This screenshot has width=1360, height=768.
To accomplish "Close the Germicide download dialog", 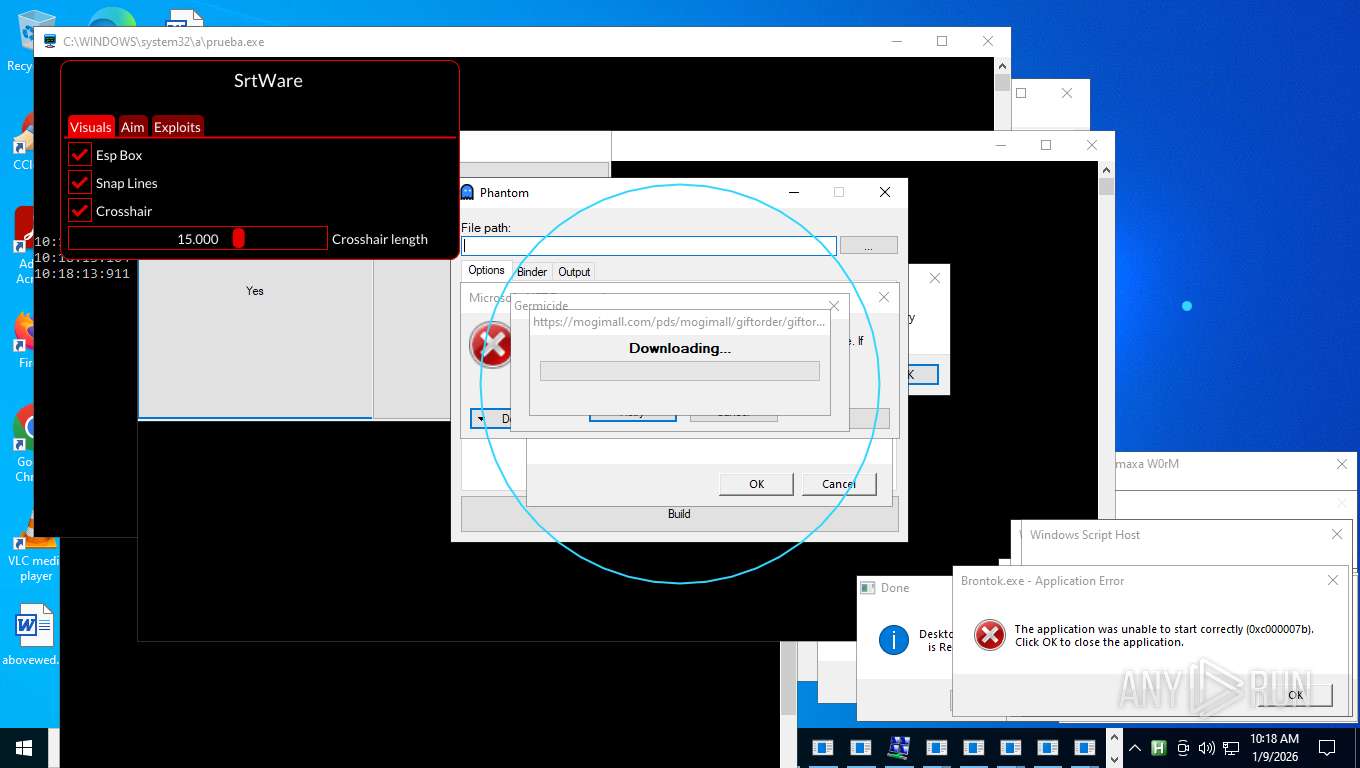I will [834, 306].
